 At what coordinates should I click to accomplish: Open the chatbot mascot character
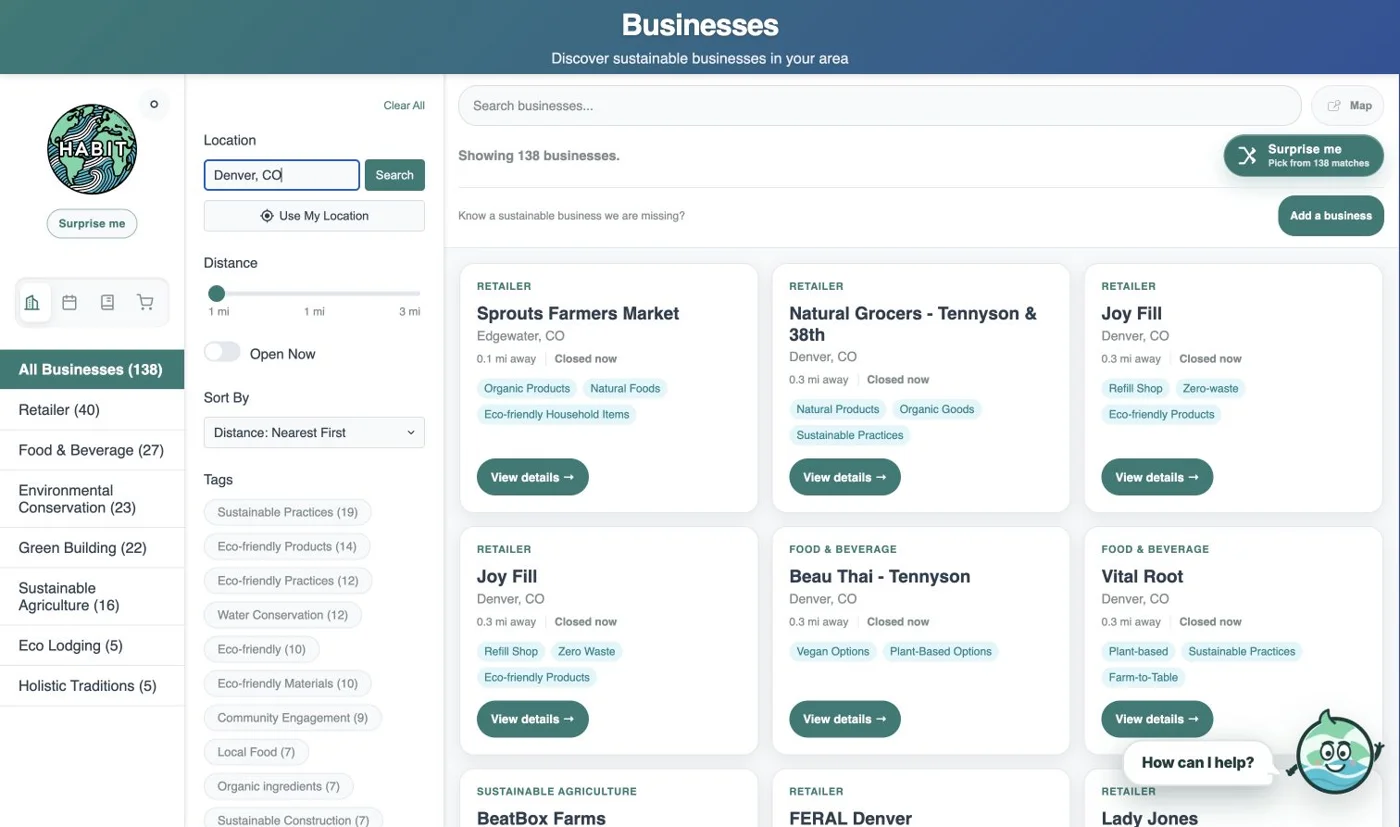pos(1335,755)
